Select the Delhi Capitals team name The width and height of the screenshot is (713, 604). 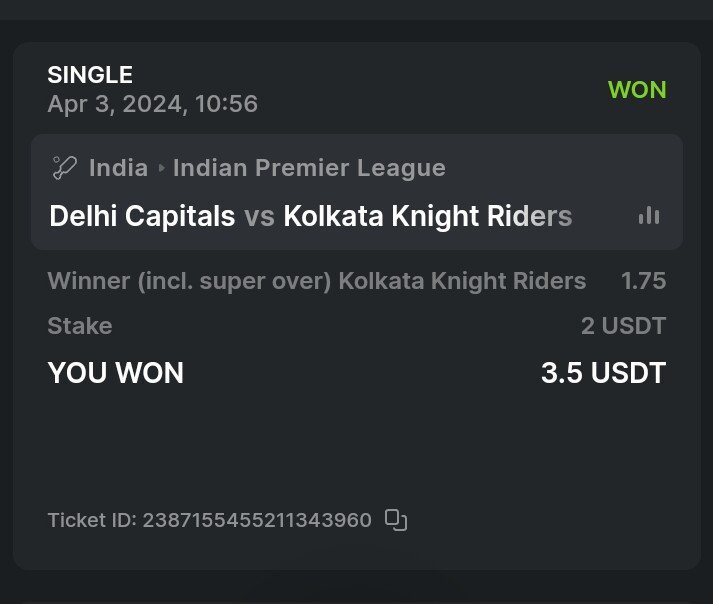[x=142, y=216]
